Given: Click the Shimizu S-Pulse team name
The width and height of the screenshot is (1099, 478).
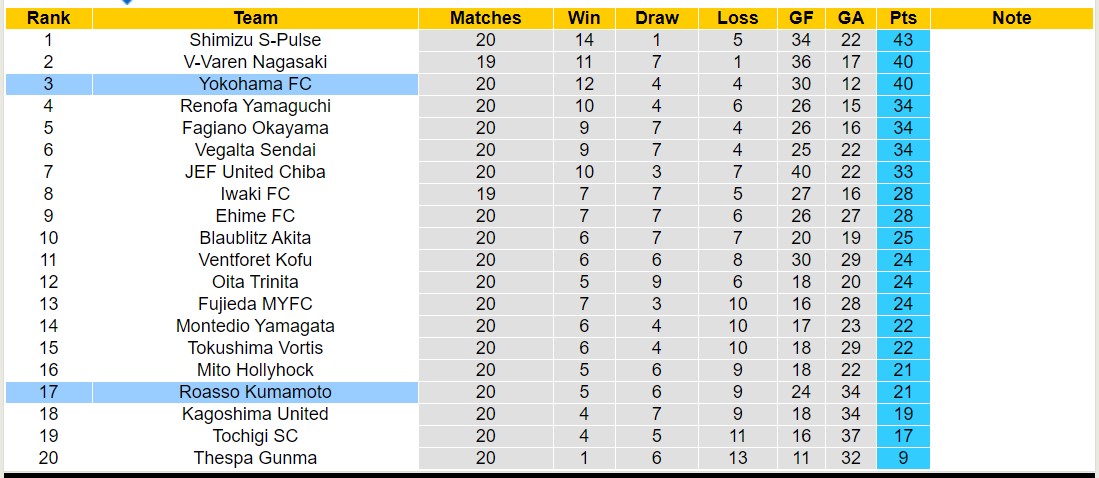Looking at the screenshot, I should click(x=255, y=40).
